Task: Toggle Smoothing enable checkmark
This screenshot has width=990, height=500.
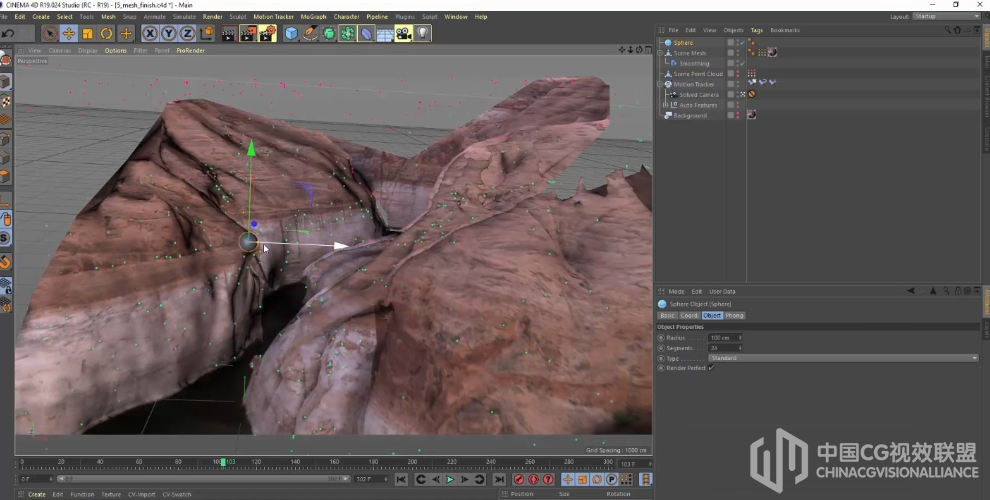Action: coord(742,63)
